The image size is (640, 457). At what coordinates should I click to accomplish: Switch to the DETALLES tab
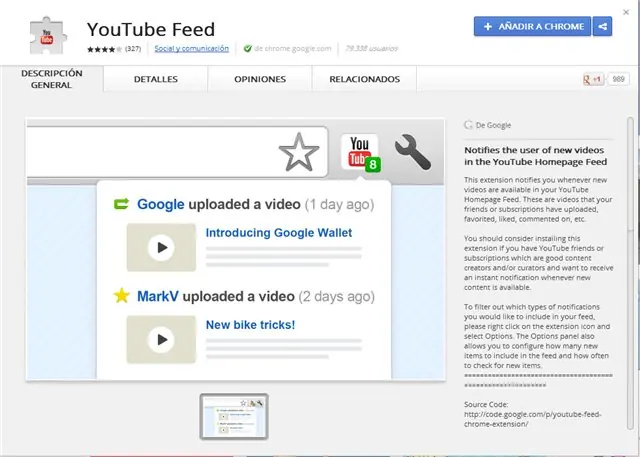(x=156, y=79)
